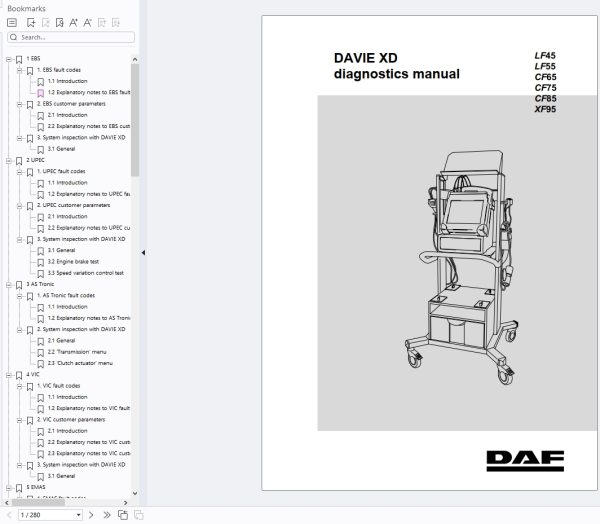Click the previous view icon in status bar
This screenshot has height=524, width=600.
click(123, 515)
